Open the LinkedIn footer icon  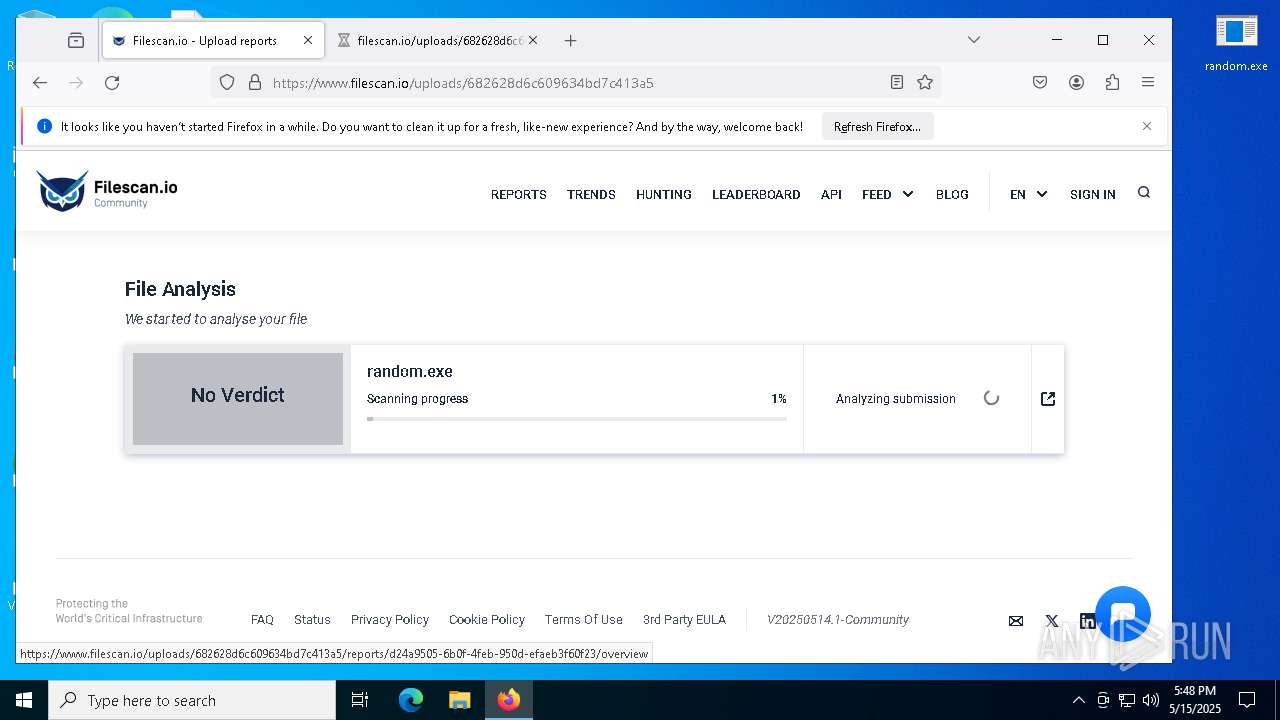(x=1087, y=621)
